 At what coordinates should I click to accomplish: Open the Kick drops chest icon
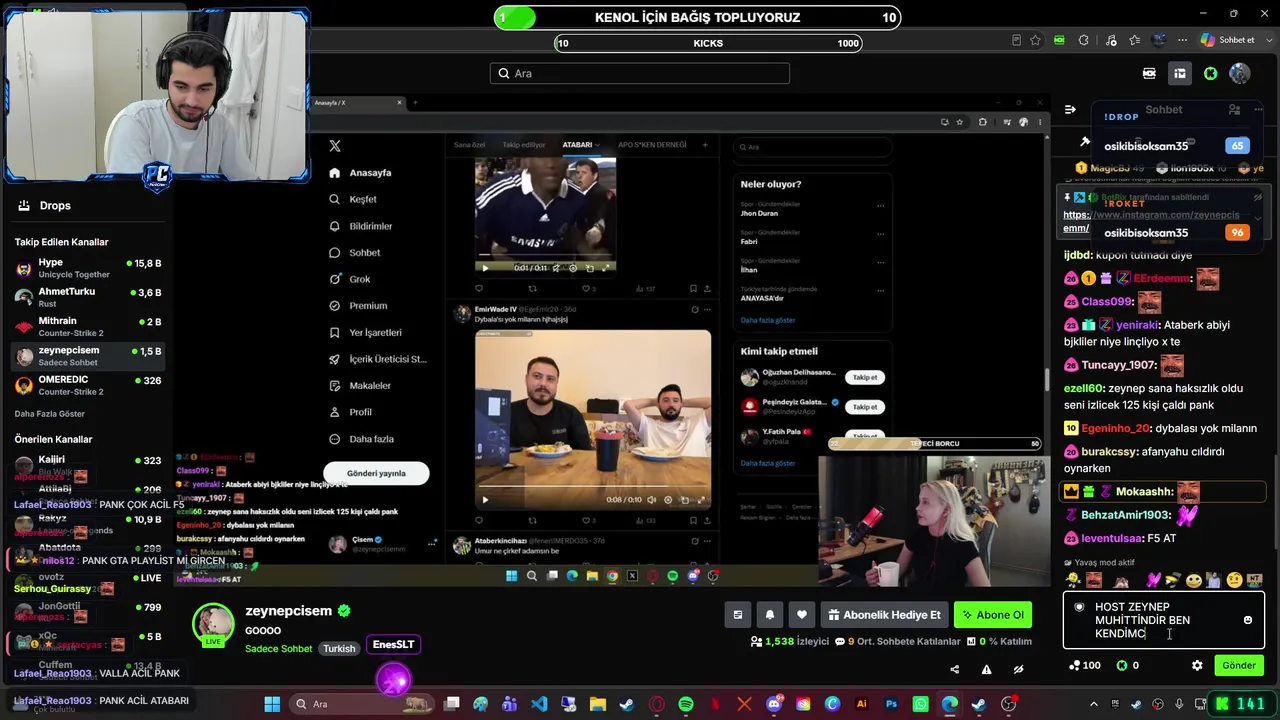point(1180,73)
